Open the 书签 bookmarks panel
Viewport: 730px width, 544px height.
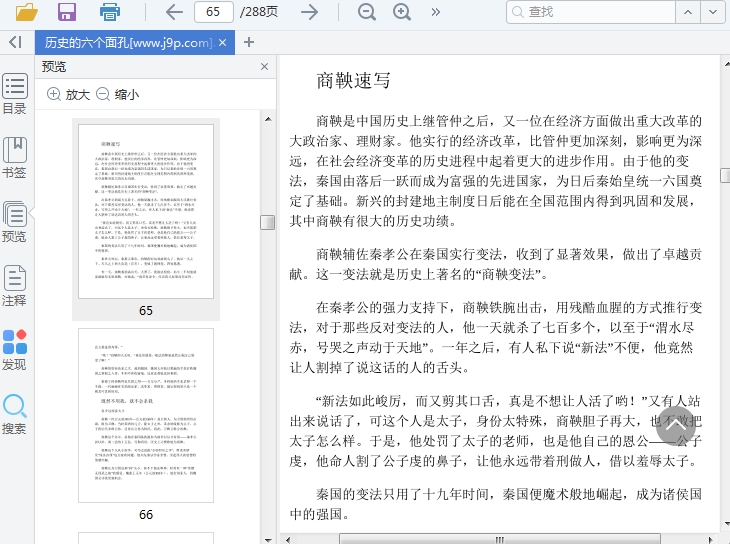(15, 158)
